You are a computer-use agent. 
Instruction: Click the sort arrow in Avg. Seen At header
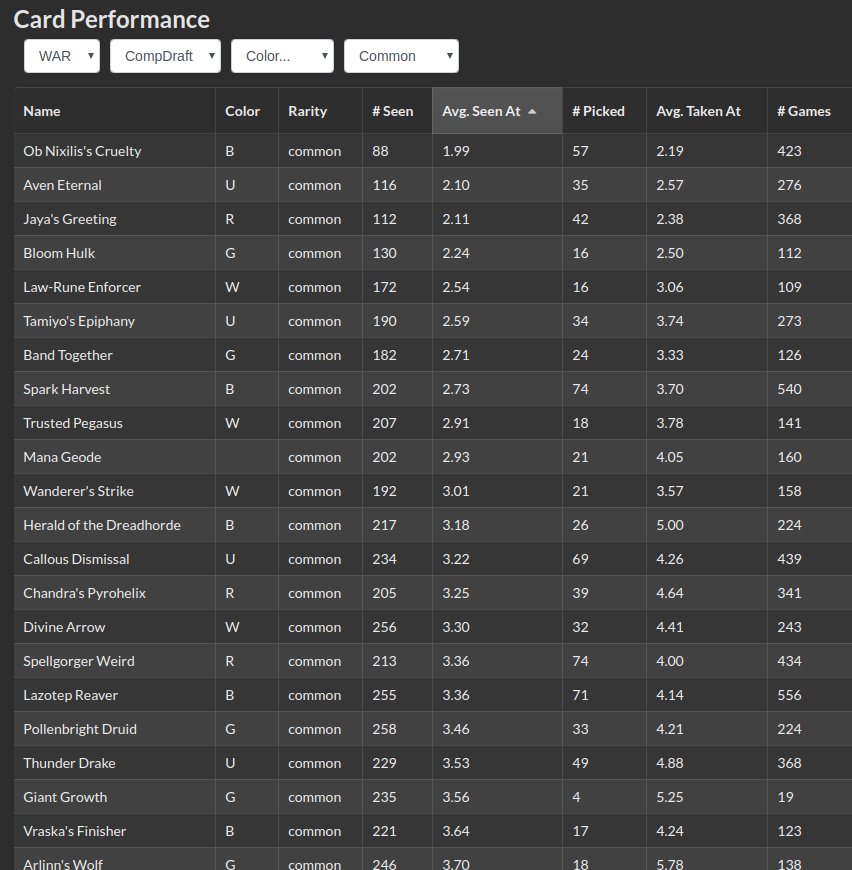532,111
